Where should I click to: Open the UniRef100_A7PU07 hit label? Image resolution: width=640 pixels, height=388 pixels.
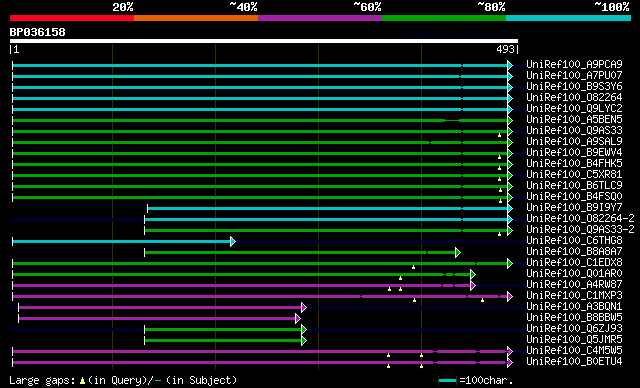[x=574, y=75]
